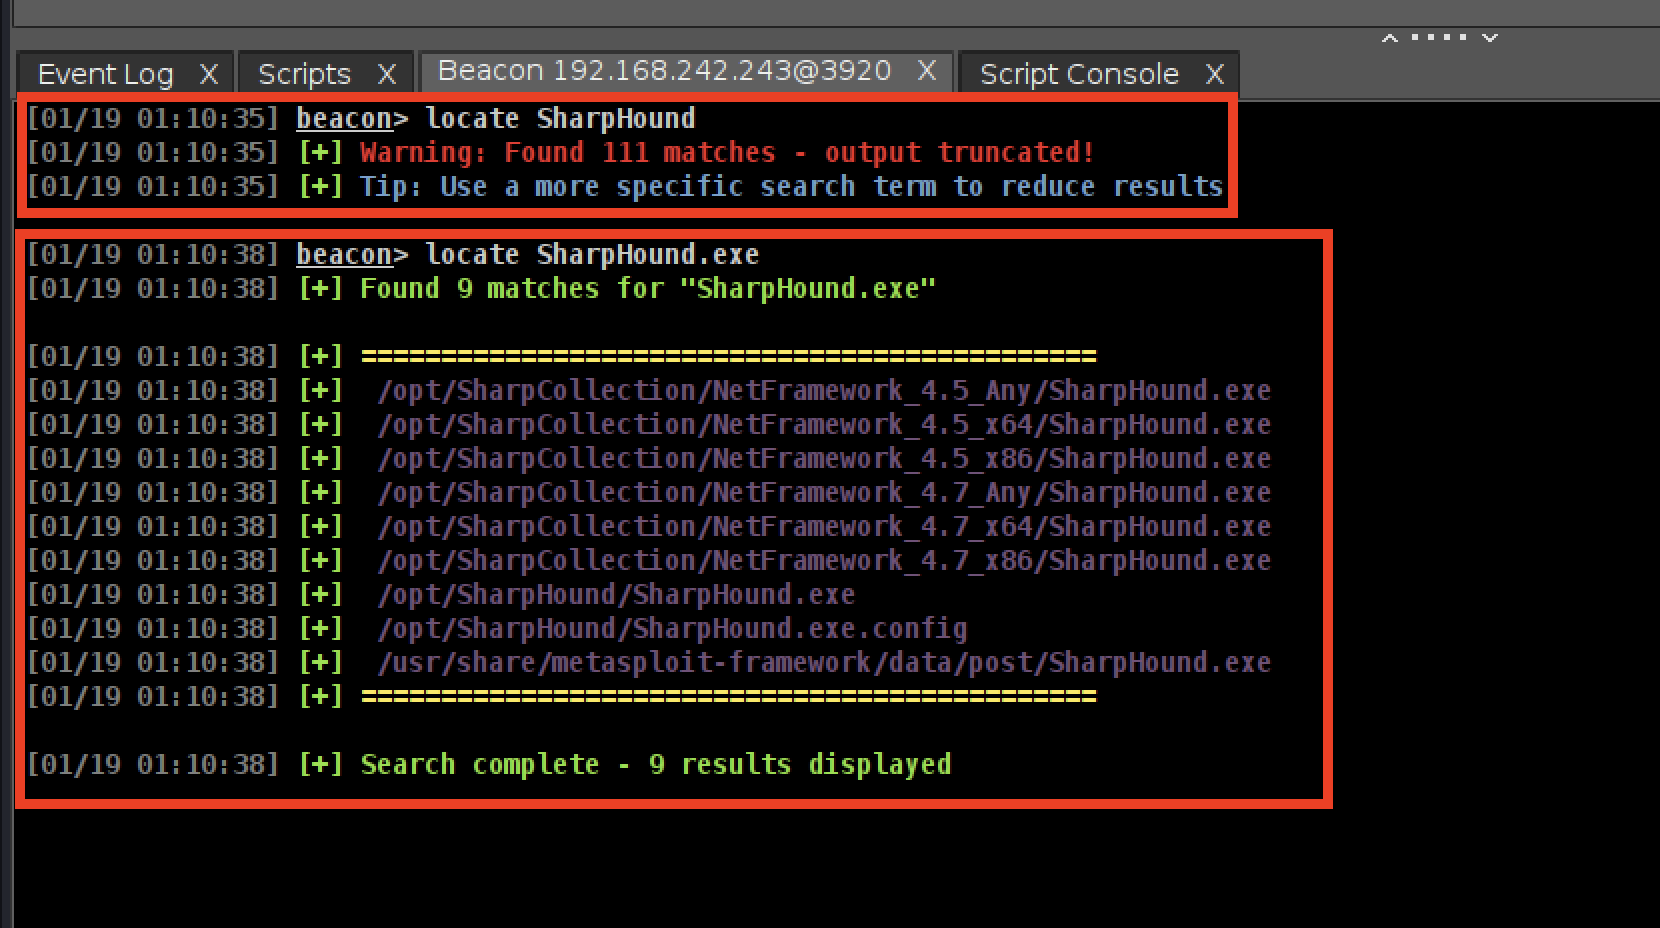Screen dimensions: 1660x928
Task: Click the split pane collapse-down arrow
Action: 1490,38
